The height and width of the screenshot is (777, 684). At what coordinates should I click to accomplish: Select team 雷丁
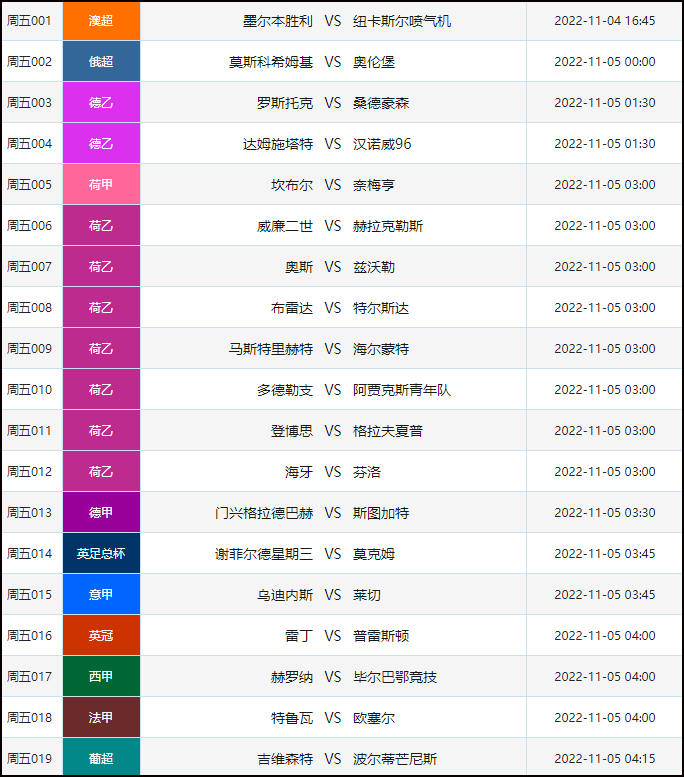pos(299,636)
